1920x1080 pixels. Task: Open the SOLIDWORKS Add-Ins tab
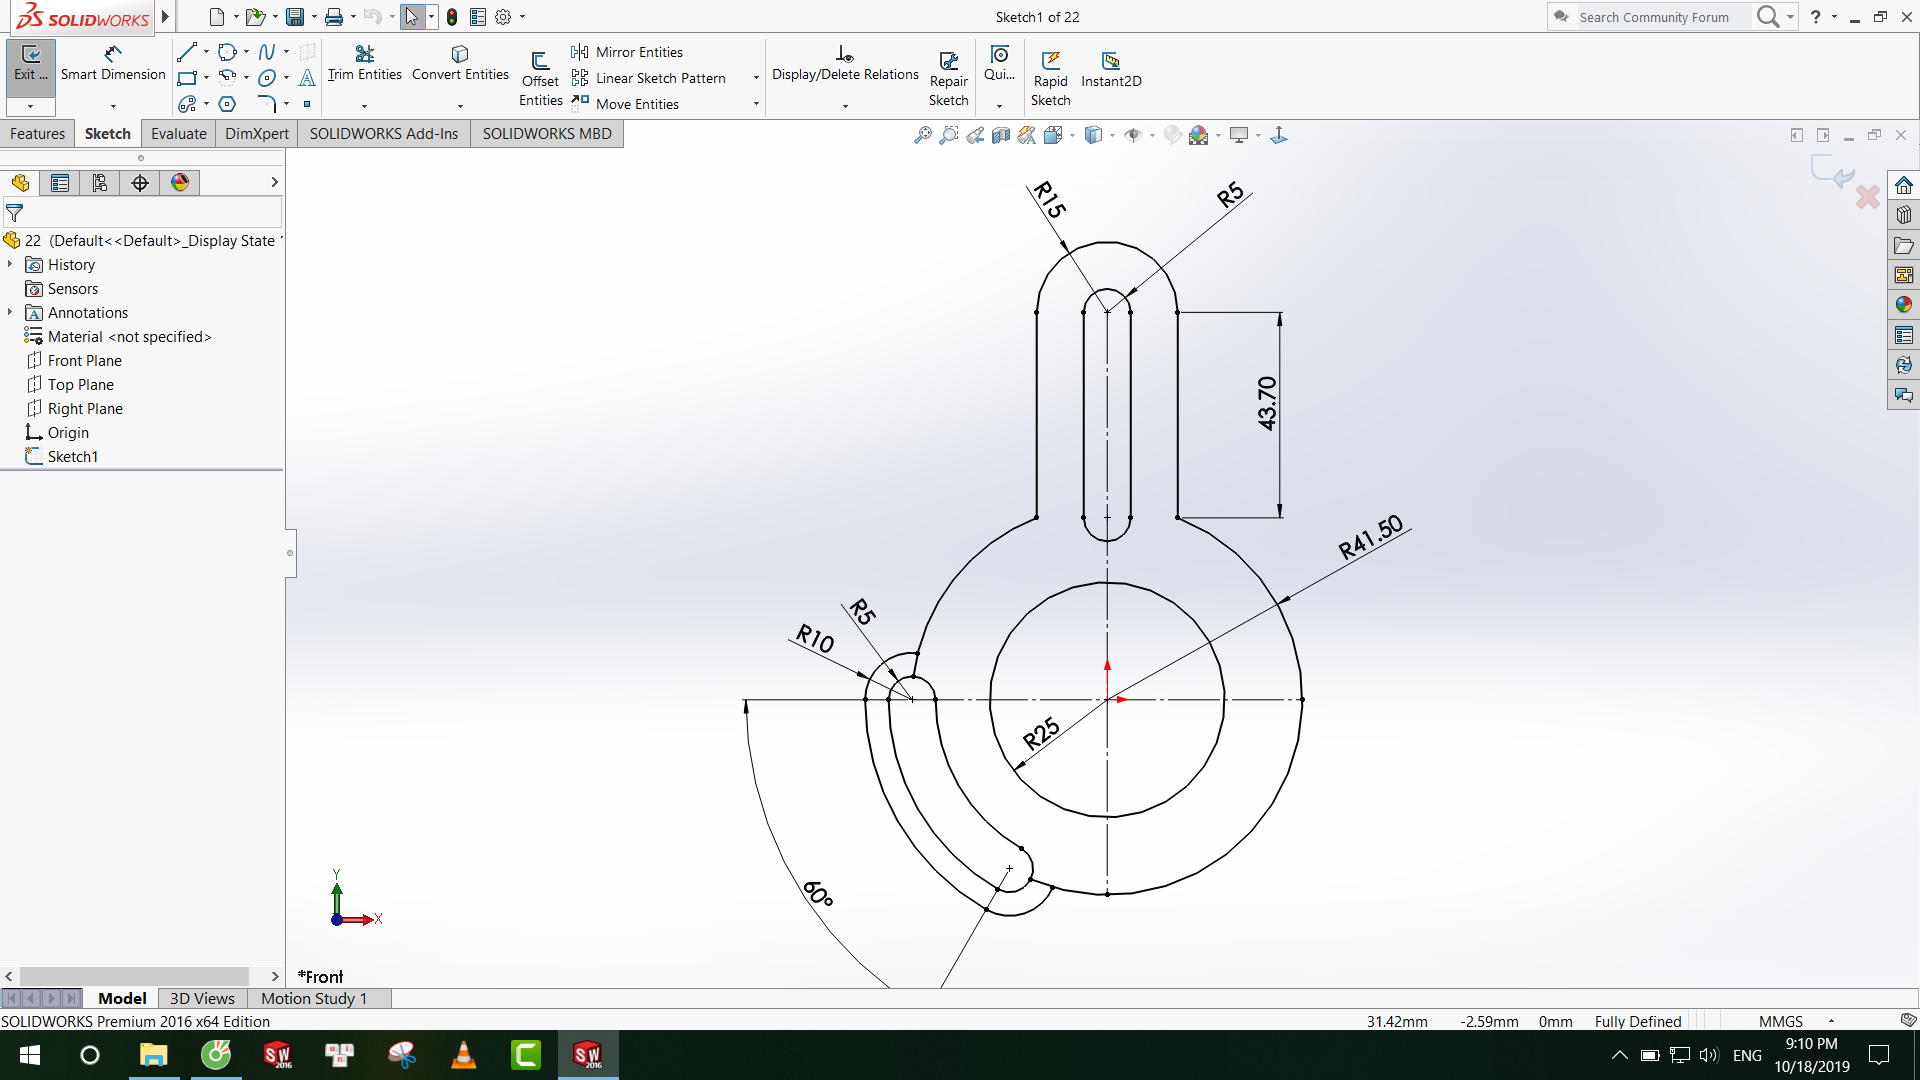click(384, 133)
